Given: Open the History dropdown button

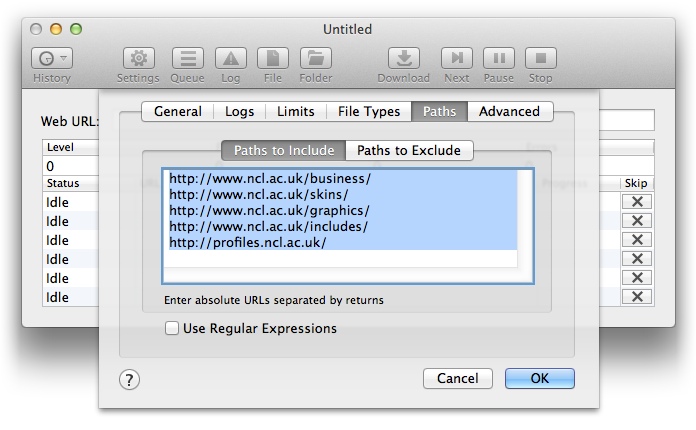Looking at the screenshot, I should [52, 59].
